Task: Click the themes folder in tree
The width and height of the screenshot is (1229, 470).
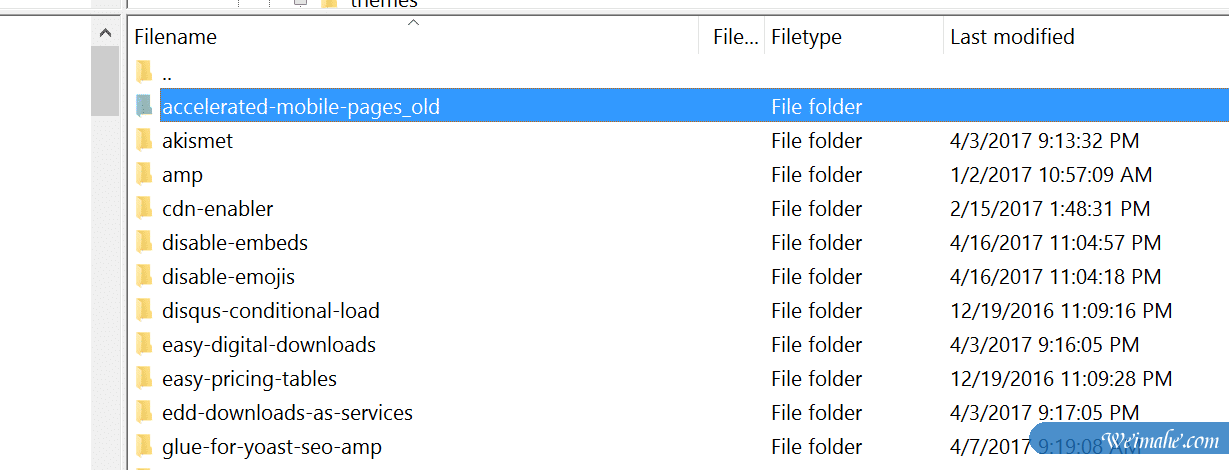Action: pyautogui.click(x=383, y=4)
